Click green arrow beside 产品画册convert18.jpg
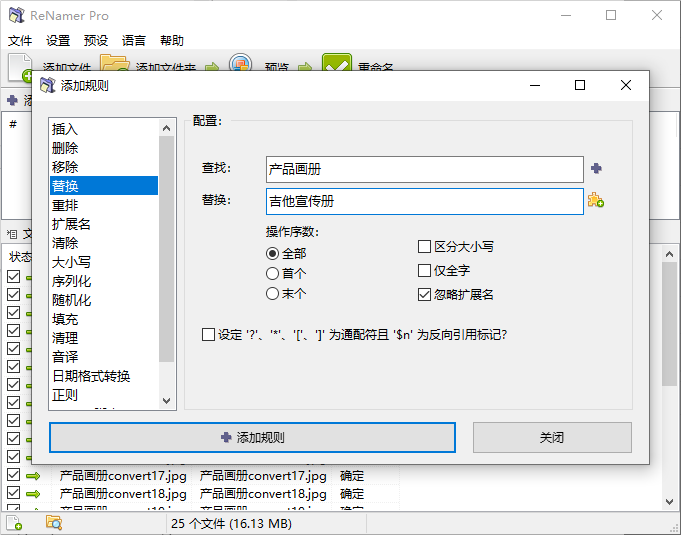 [33, 494]
